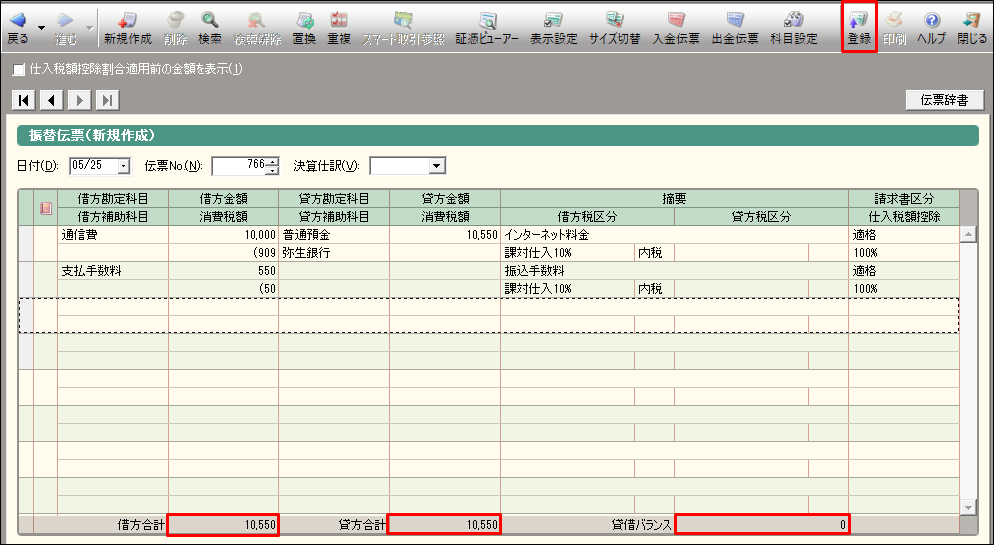This screenshot has height=545, width=994.
Task: Open 科目設定 account settings
Action: [793, 27]
